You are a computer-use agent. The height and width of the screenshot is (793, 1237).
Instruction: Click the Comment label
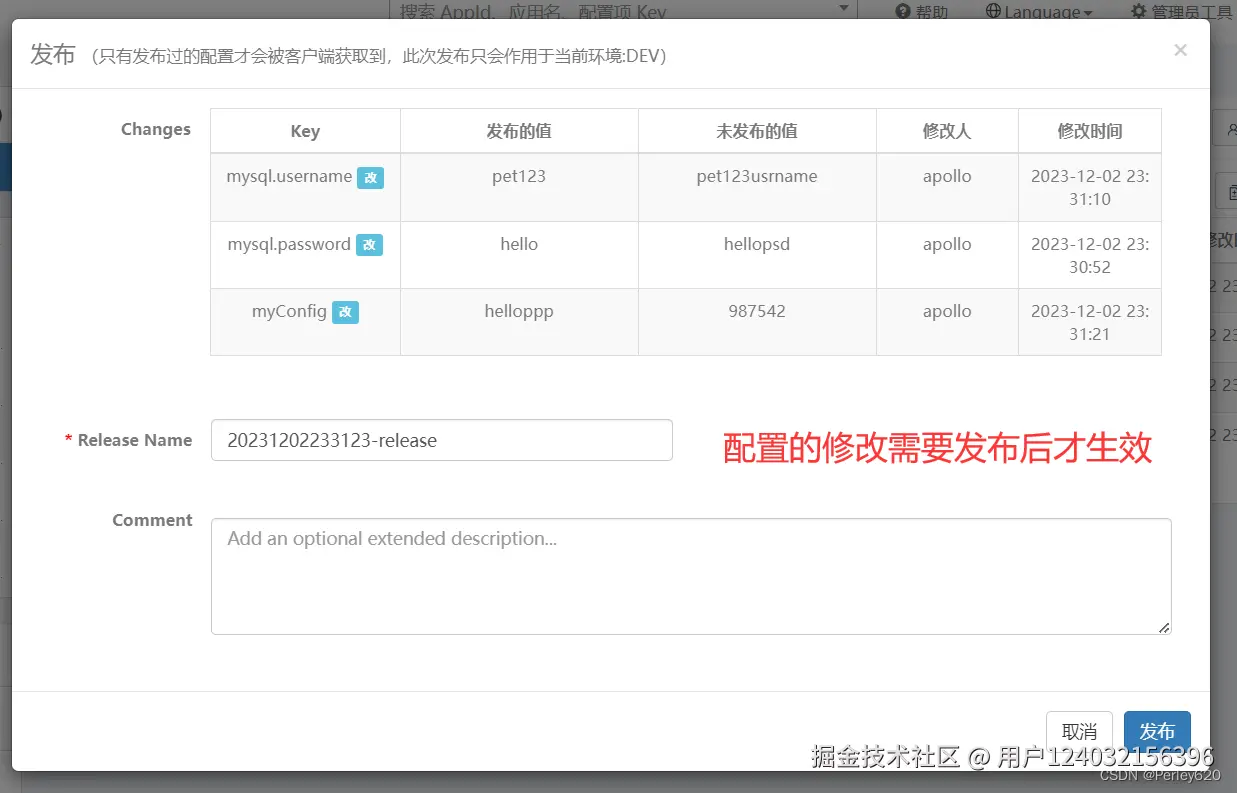click(152, 520)
